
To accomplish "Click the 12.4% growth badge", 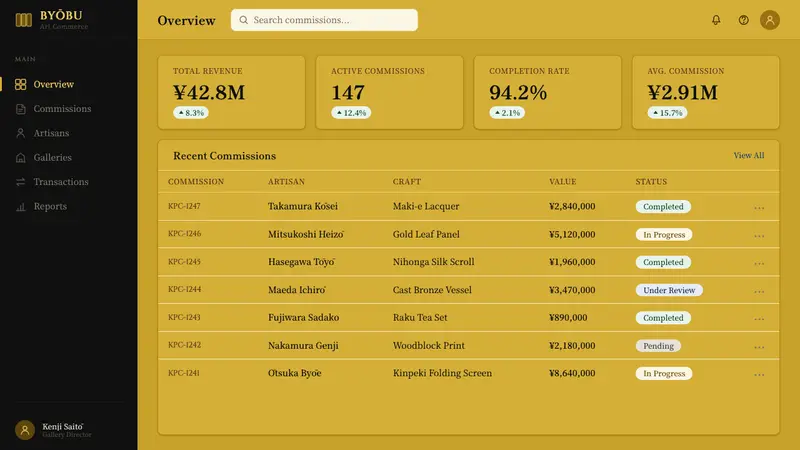I will [351, 113].
